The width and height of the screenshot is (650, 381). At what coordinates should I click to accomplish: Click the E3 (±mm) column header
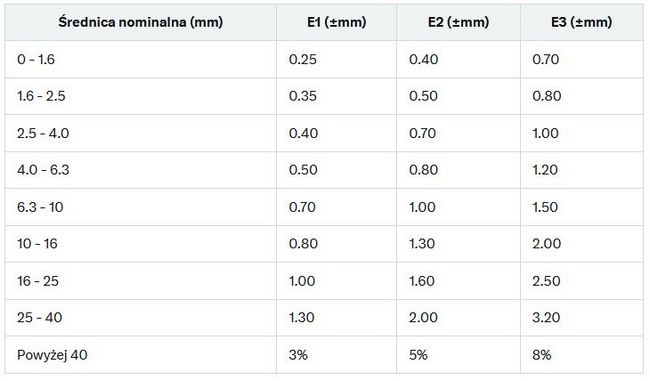point(582,22)
